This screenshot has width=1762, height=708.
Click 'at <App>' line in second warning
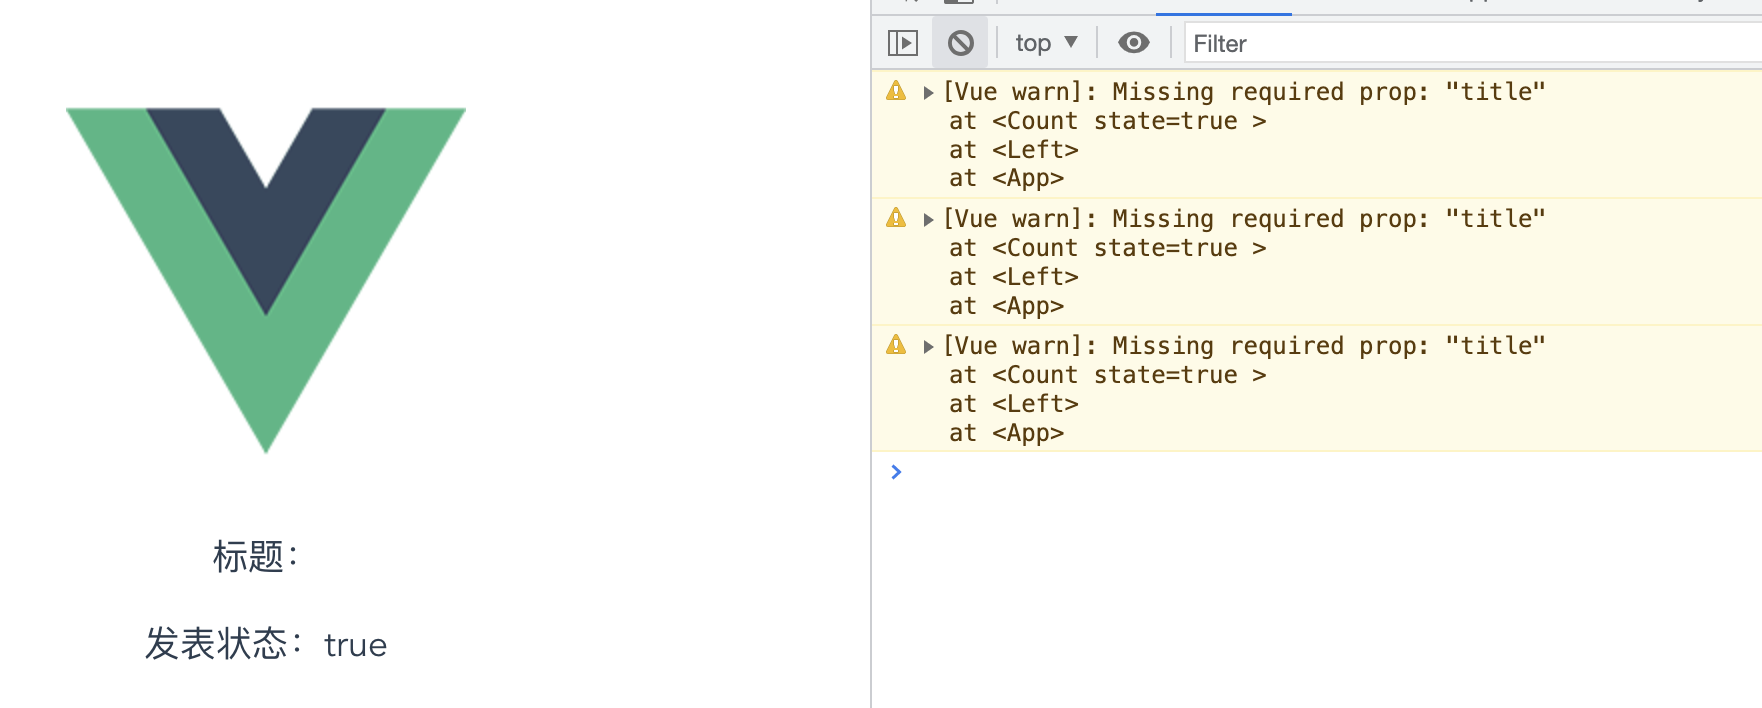1007,306
